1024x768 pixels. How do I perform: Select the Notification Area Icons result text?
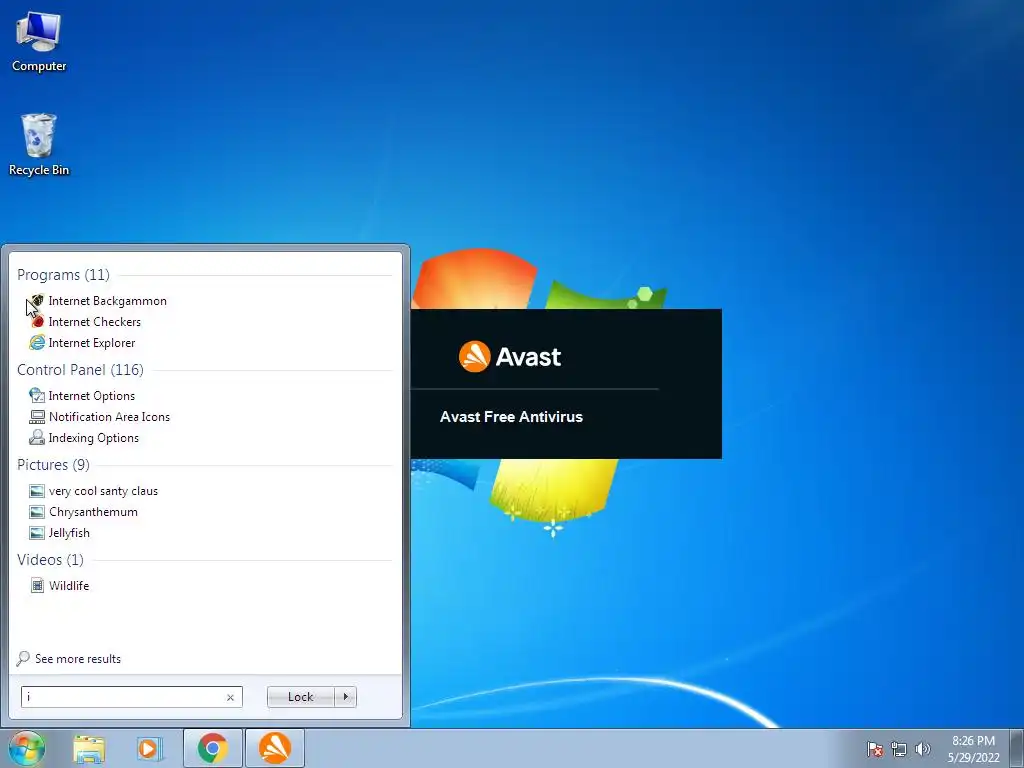[109, 417]
